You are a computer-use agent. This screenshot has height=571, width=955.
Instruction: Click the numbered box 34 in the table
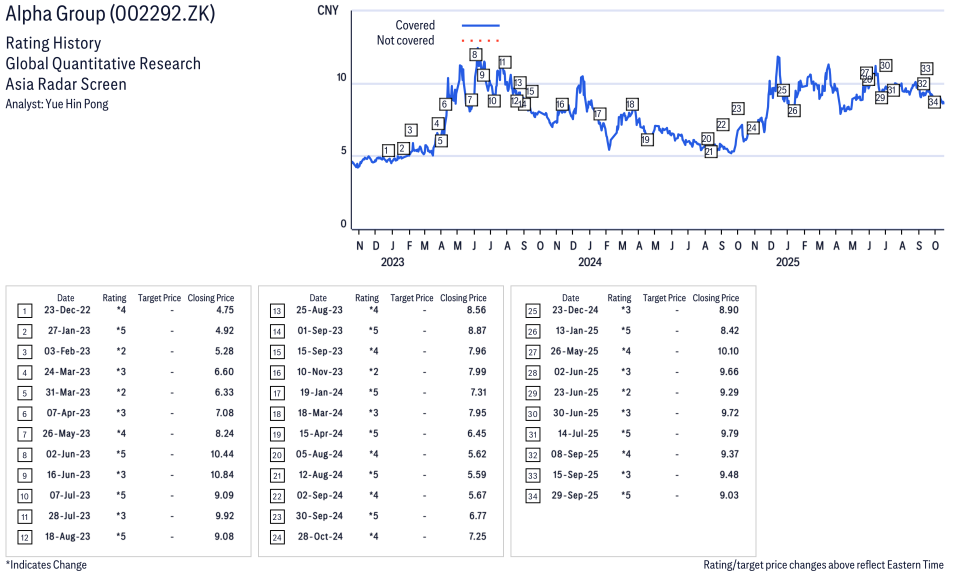(x=530, y=496)
